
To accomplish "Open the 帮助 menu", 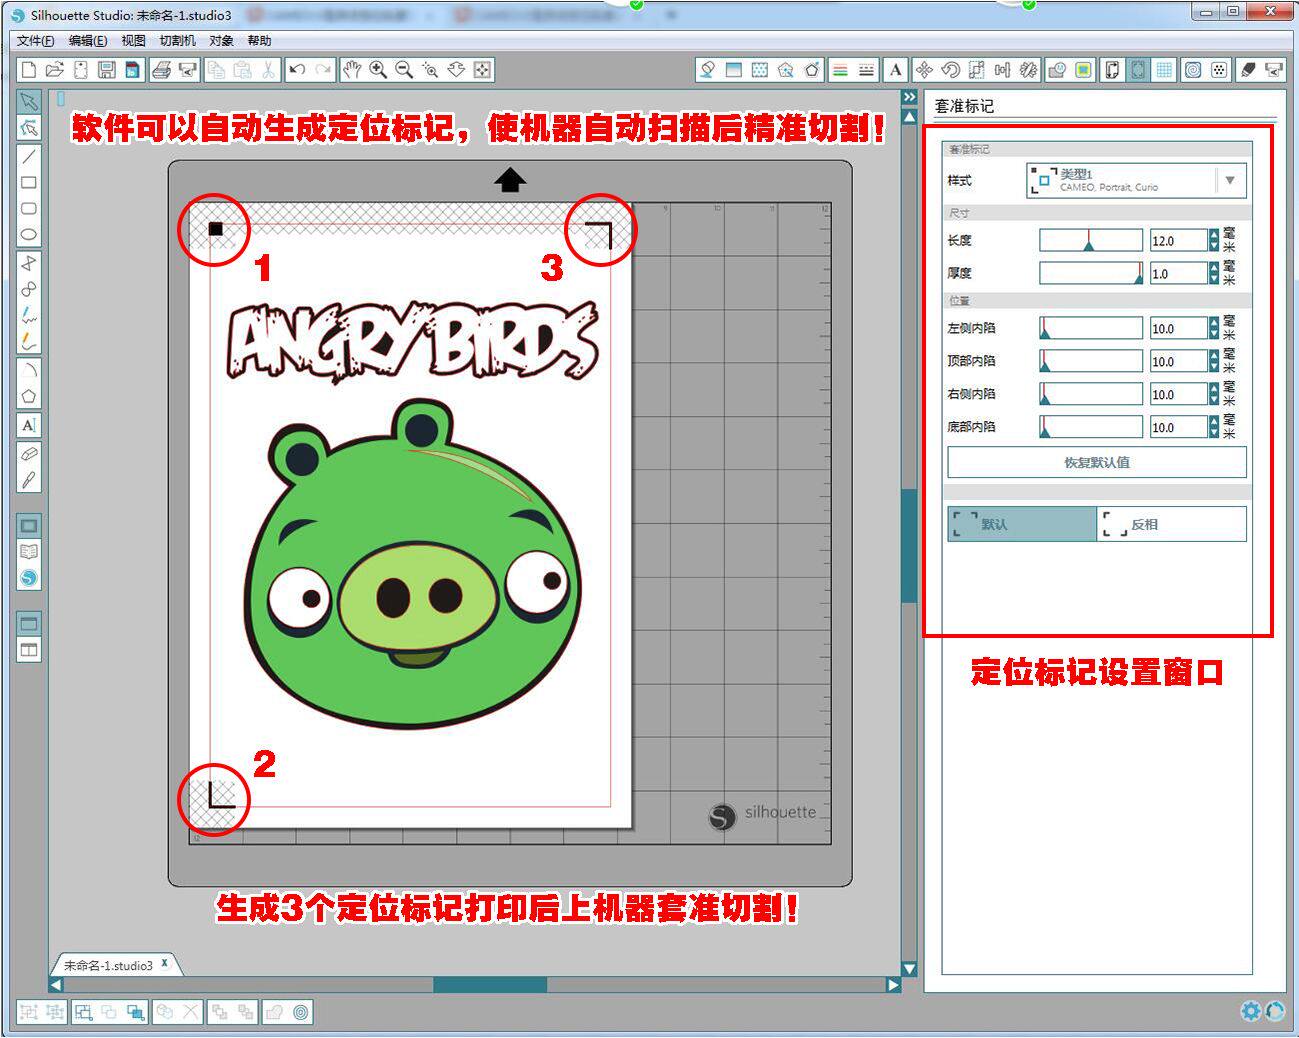I will [x=259, y=41].
